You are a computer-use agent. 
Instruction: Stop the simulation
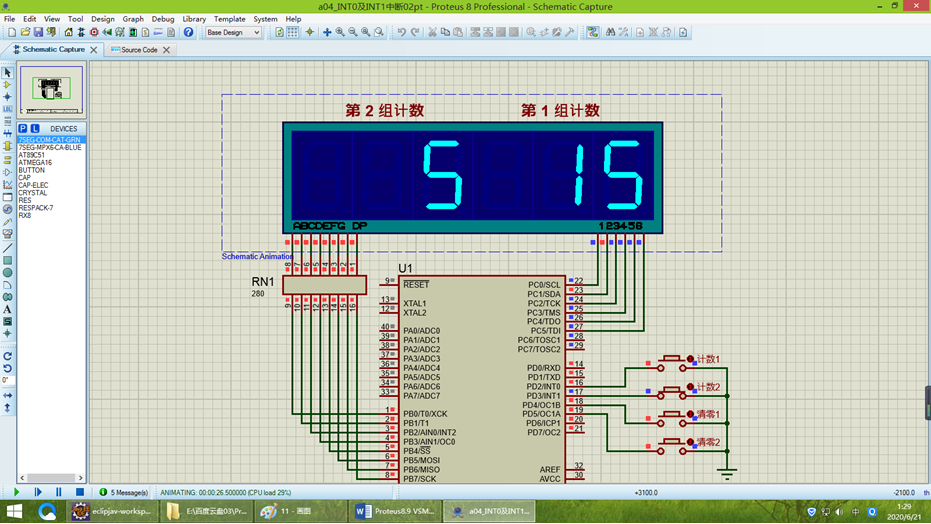click(x=80, y=492)
